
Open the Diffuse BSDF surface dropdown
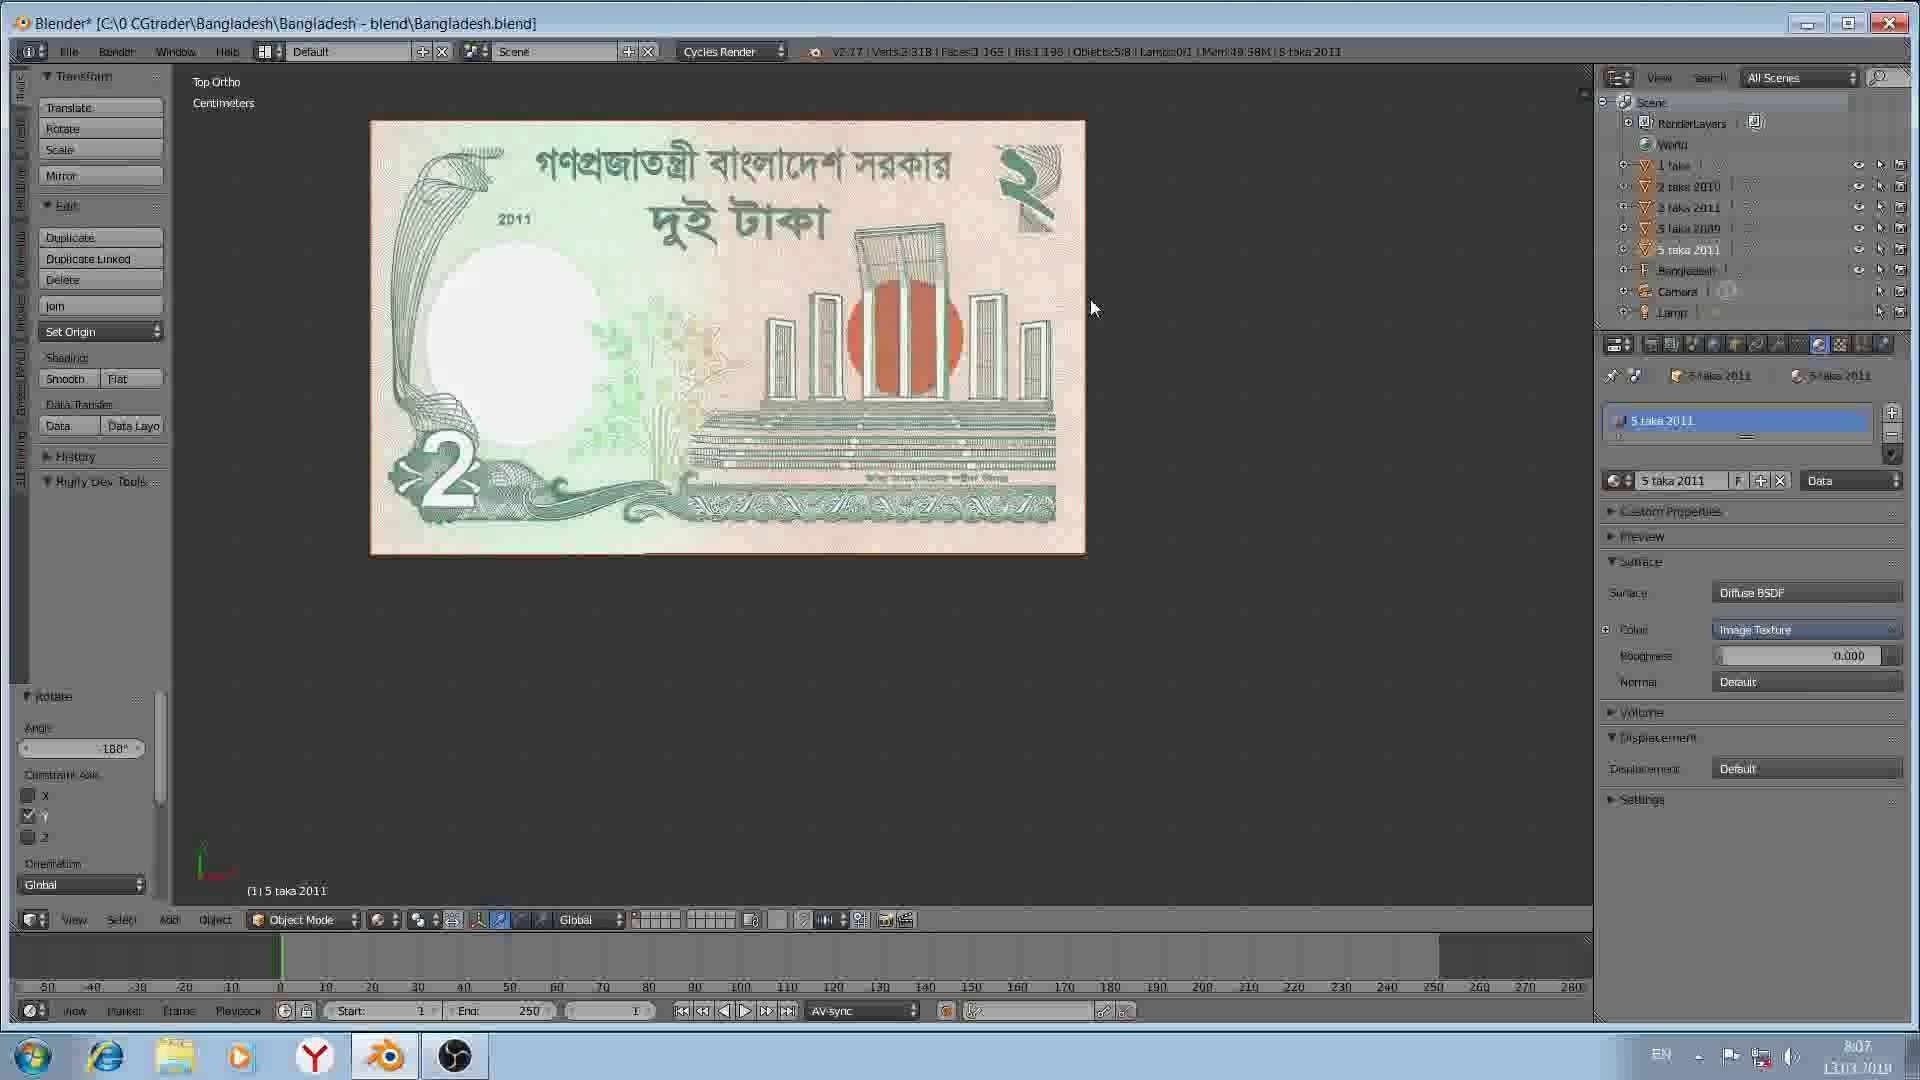click(x=1807, y=593)
